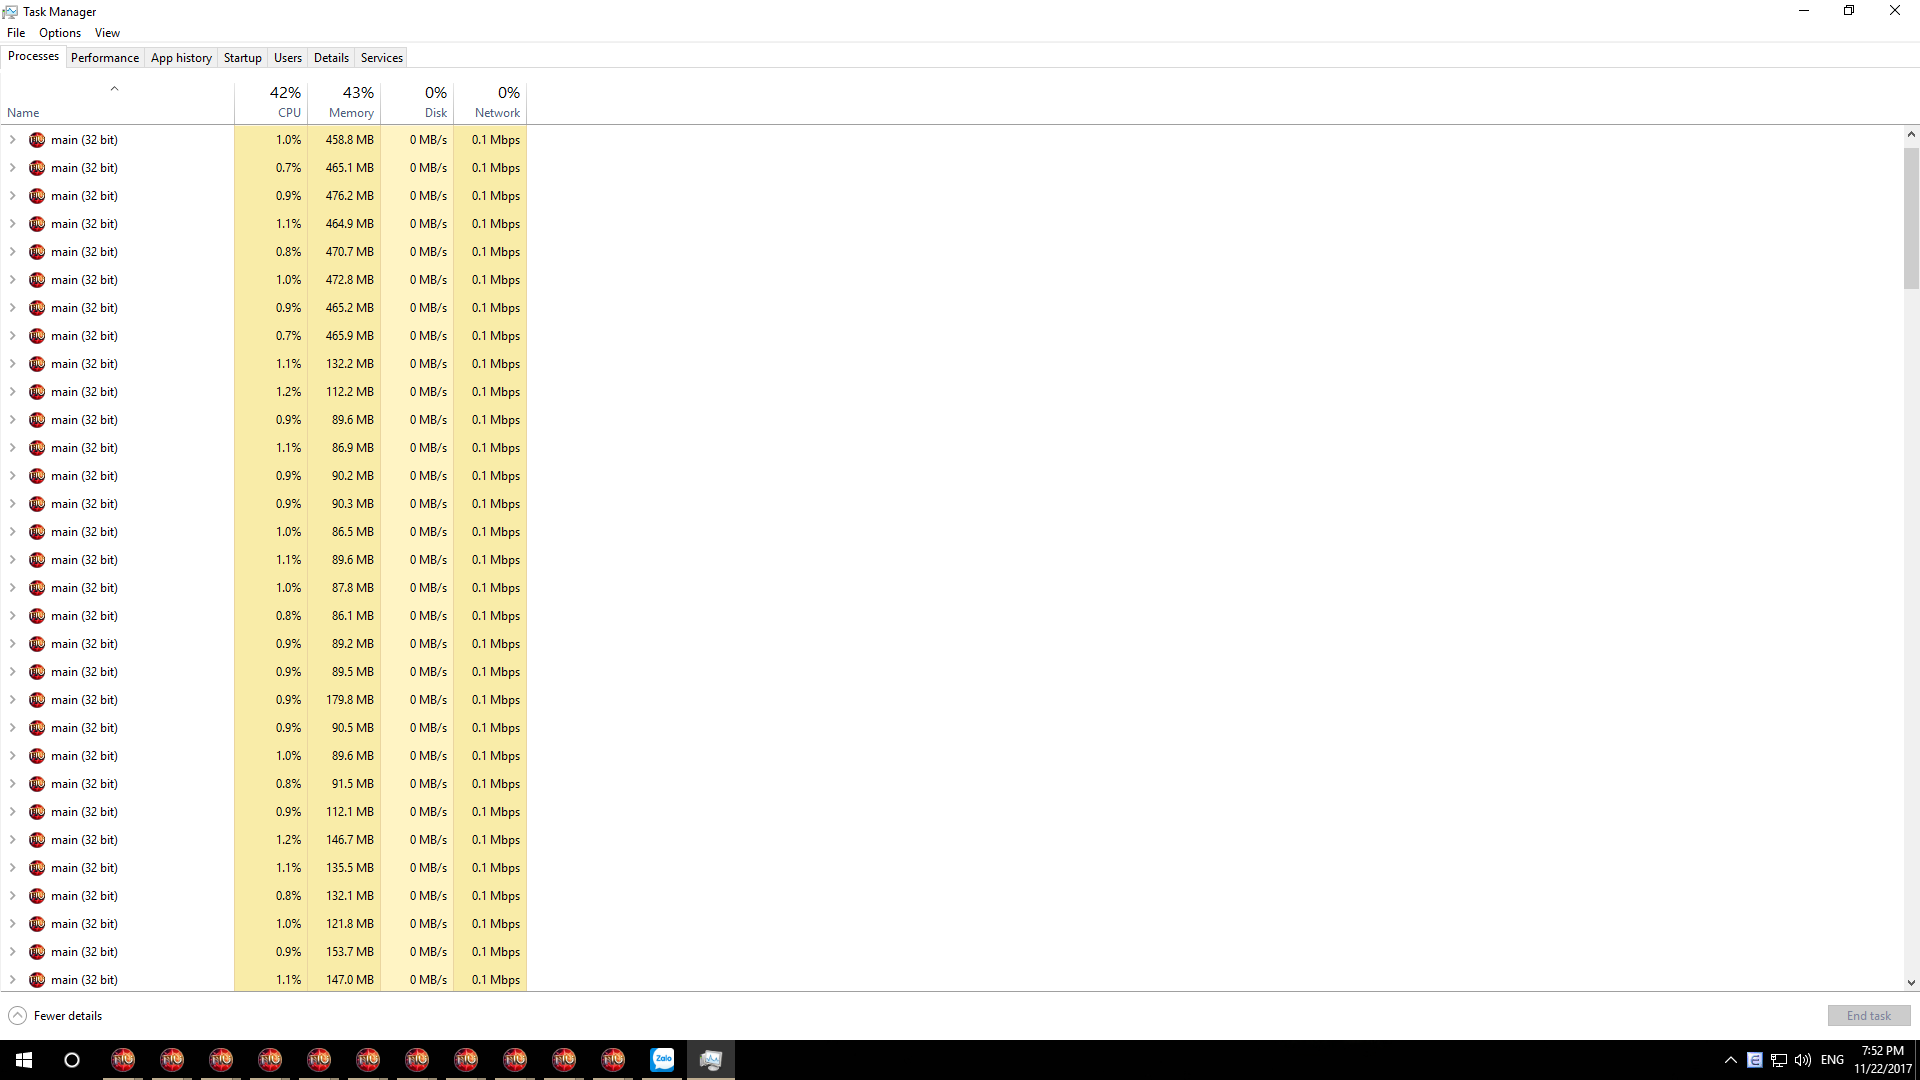
Task: Click the main process icon with 179.8 MB memory
Action: point(37,700)
